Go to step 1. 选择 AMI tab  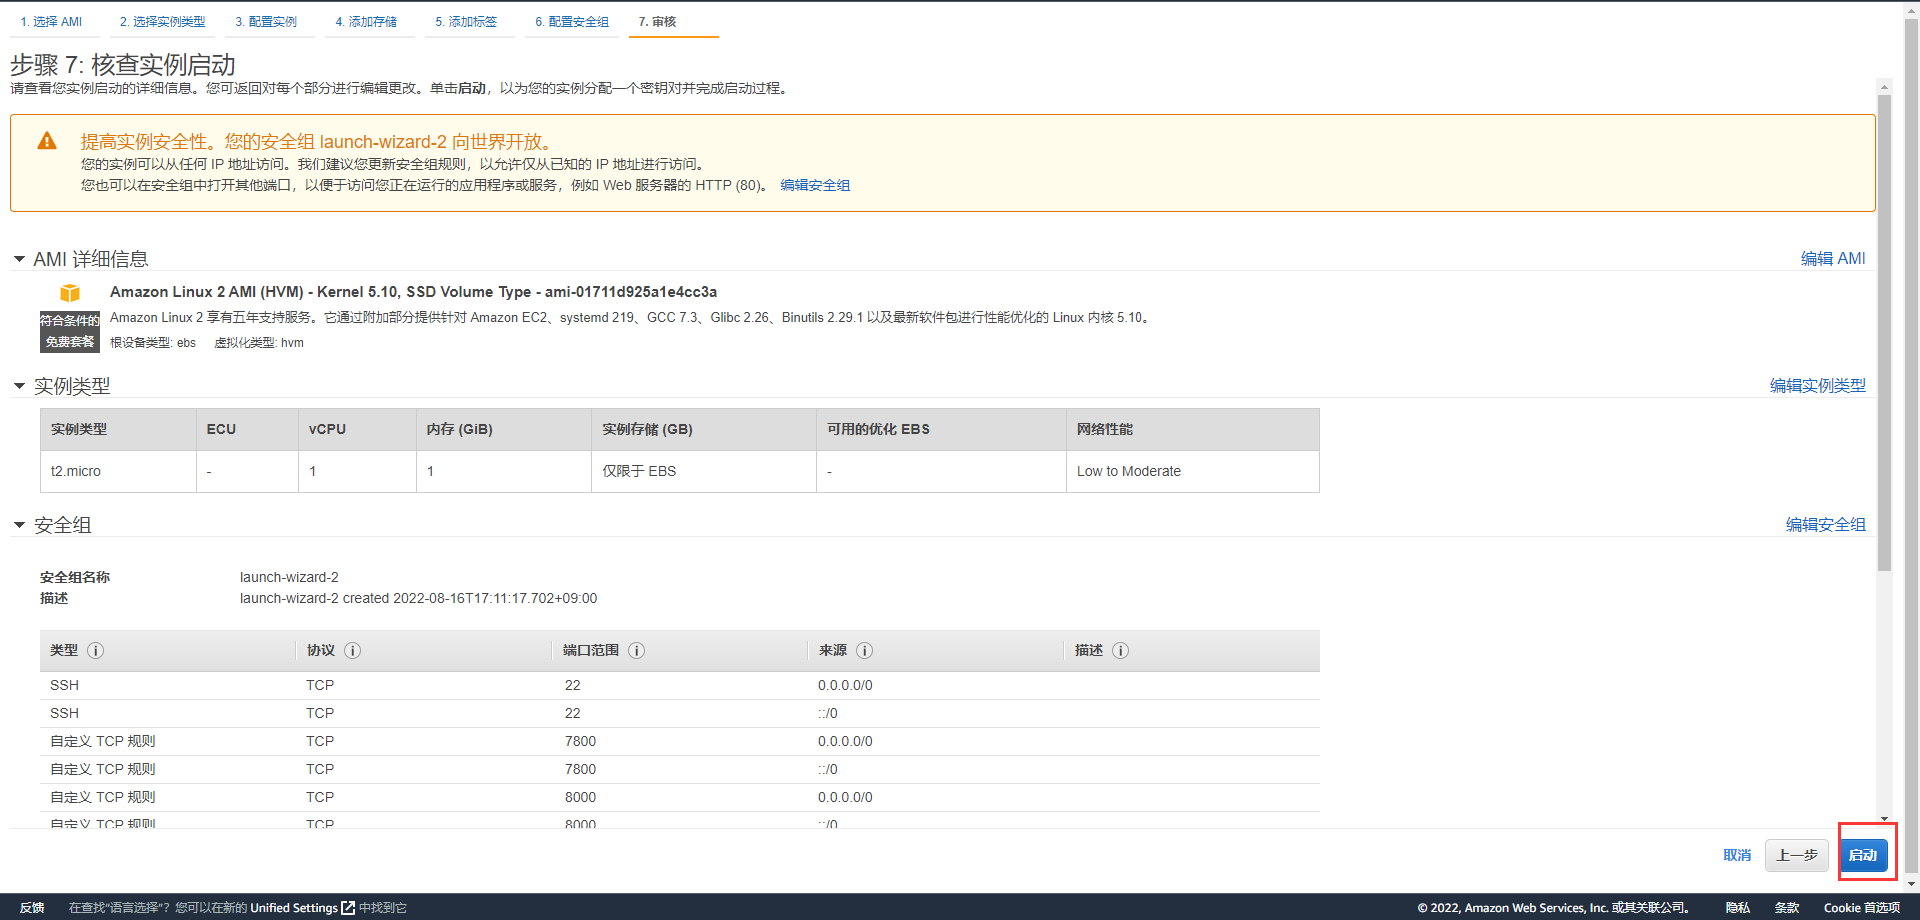click(51, 22)
